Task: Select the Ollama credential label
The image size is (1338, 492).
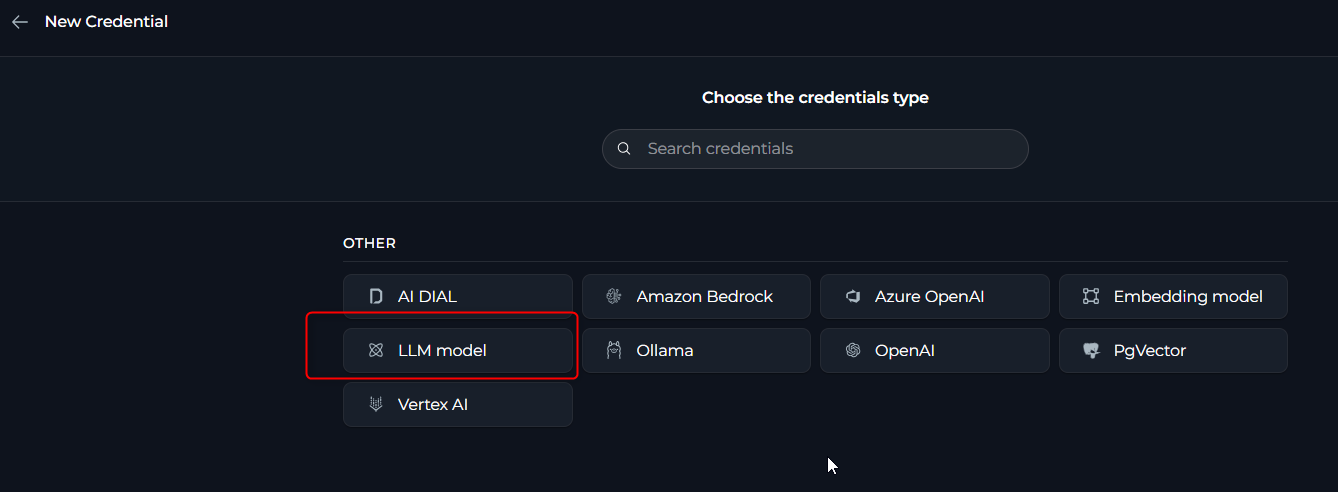Action: click(x=665, y=351)
